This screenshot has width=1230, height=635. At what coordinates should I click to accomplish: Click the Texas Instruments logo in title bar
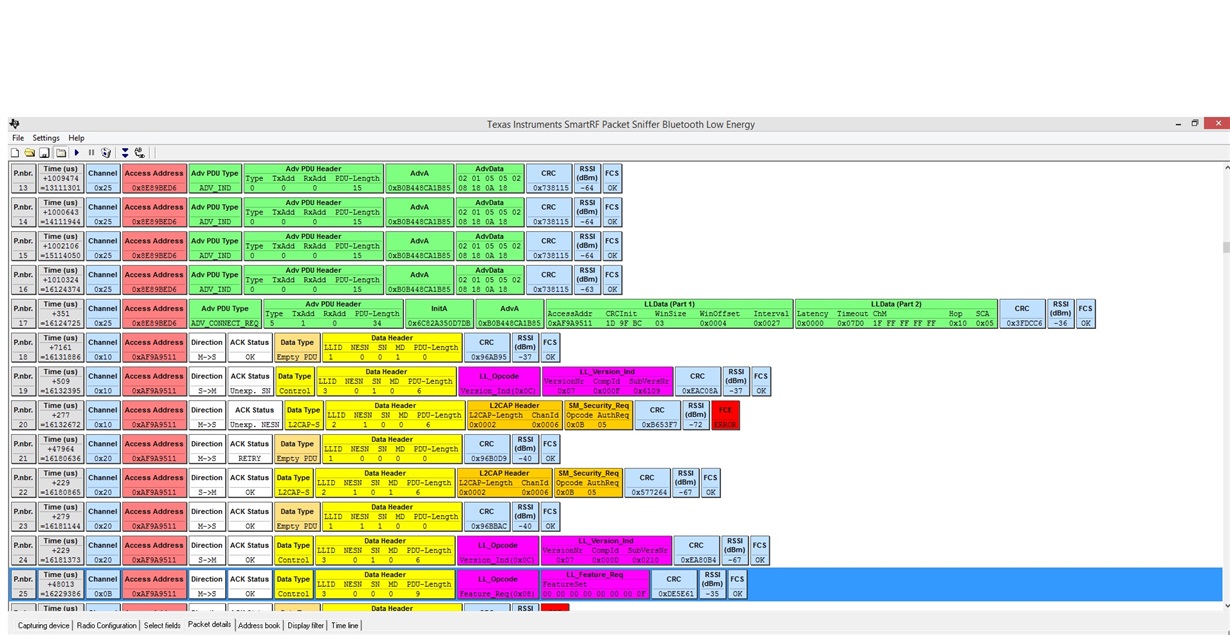(14, 124)
